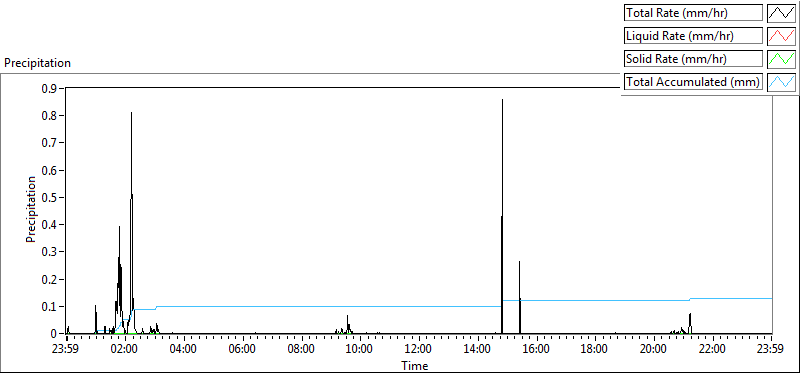Click the Time axis label
Viewport: 800px width, 373px height.
coord(415,366)
